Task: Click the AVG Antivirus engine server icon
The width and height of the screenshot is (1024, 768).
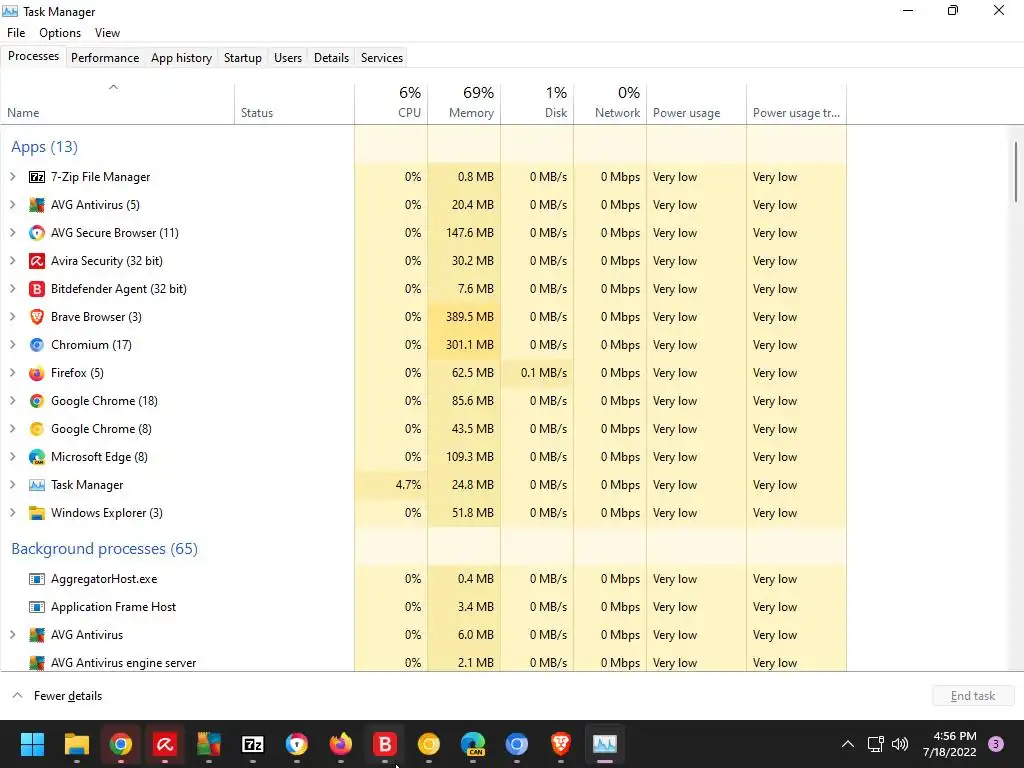Action: [x=37, y=663]
